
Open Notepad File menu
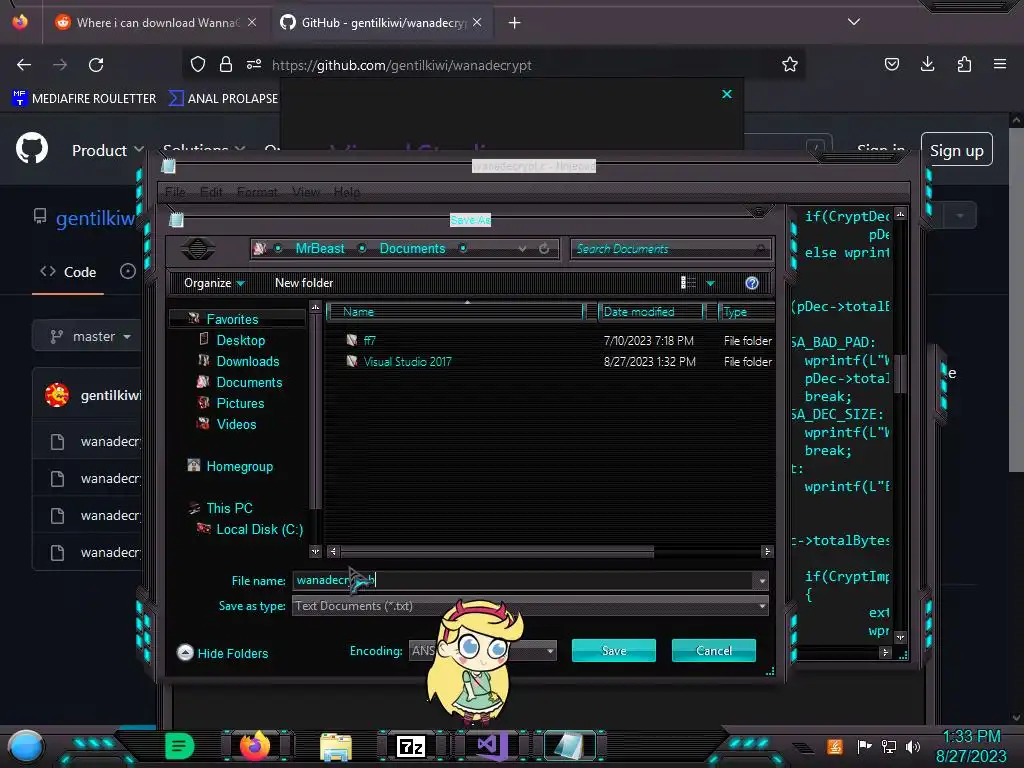[x=175, y=192]
